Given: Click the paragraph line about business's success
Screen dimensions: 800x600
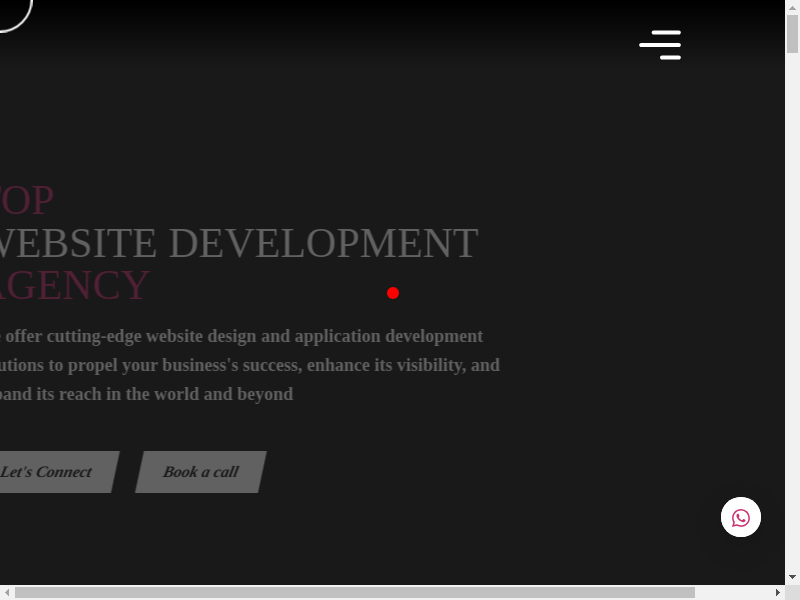Looking at the screenshot, I should (x=250, y=365).
